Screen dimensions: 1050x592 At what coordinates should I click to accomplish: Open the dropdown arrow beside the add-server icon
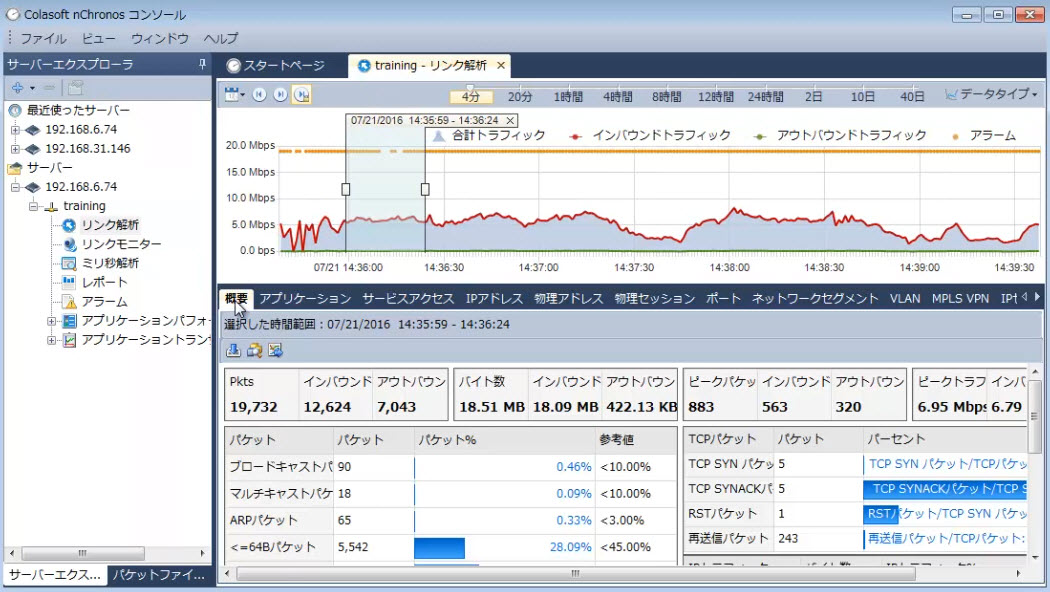pyautogui.click(x=32, y=88)
